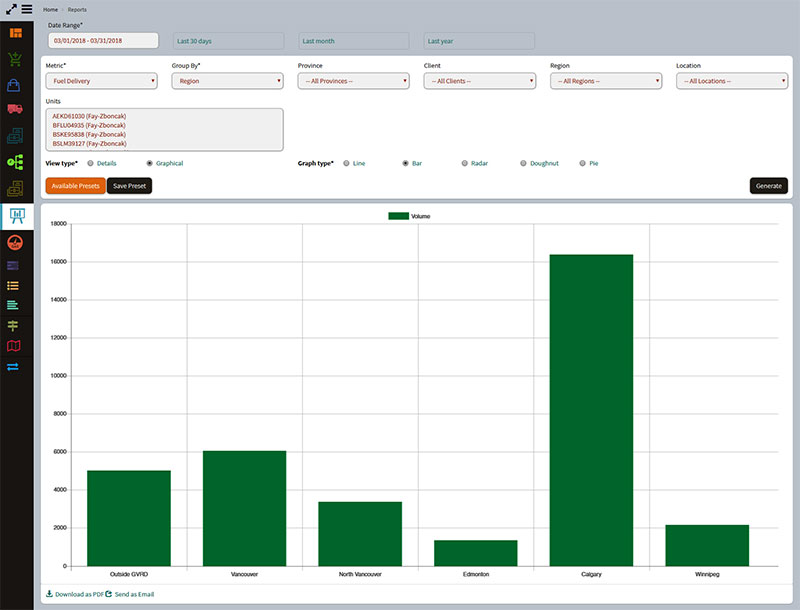Open the yellow bulleted list icon
Image resolution: width=800 pixels, height=610 pixels.
pyautogui.click(x=13, y=286)
